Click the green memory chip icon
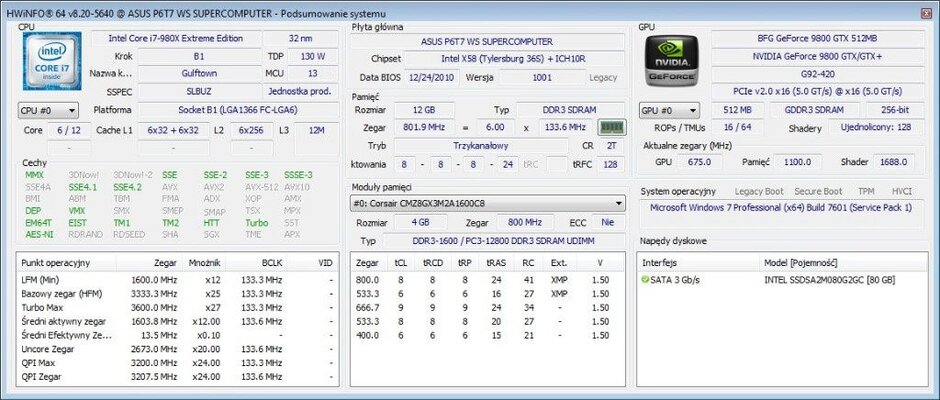The width and height of the screenshot is (940, 400). tap(611, 127)
